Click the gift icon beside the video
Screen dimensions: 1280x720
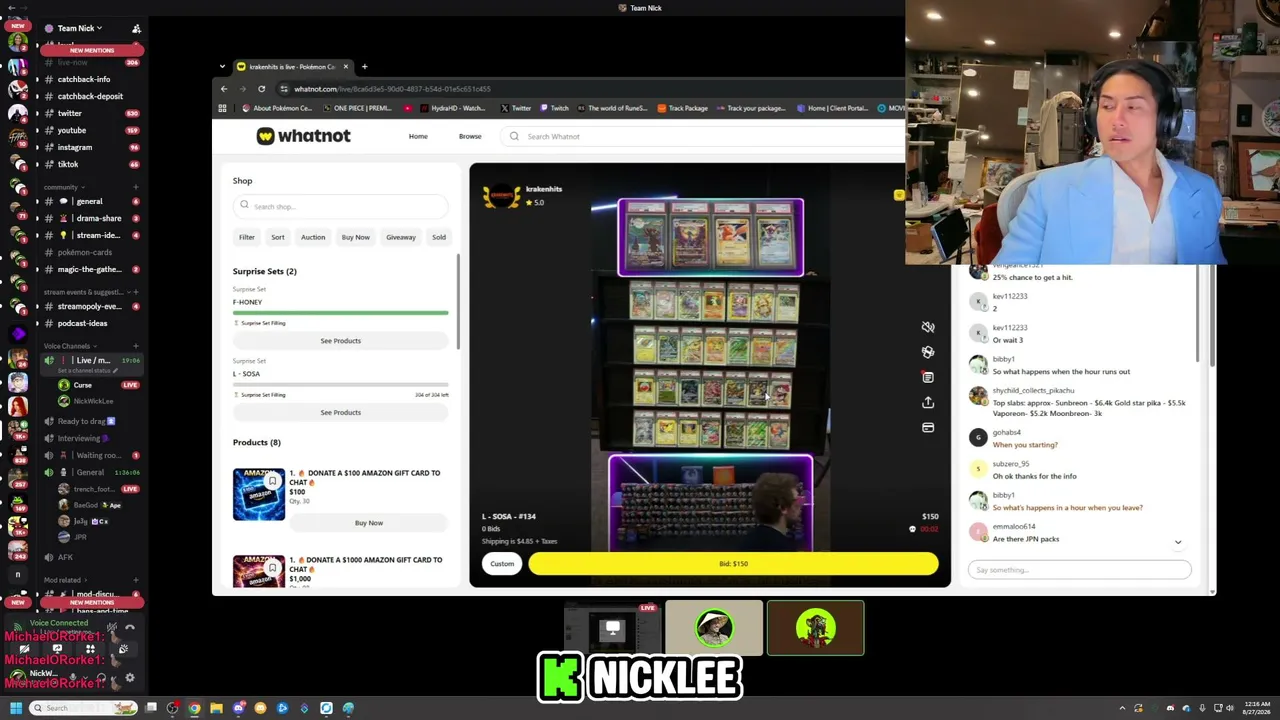[928, 352]
